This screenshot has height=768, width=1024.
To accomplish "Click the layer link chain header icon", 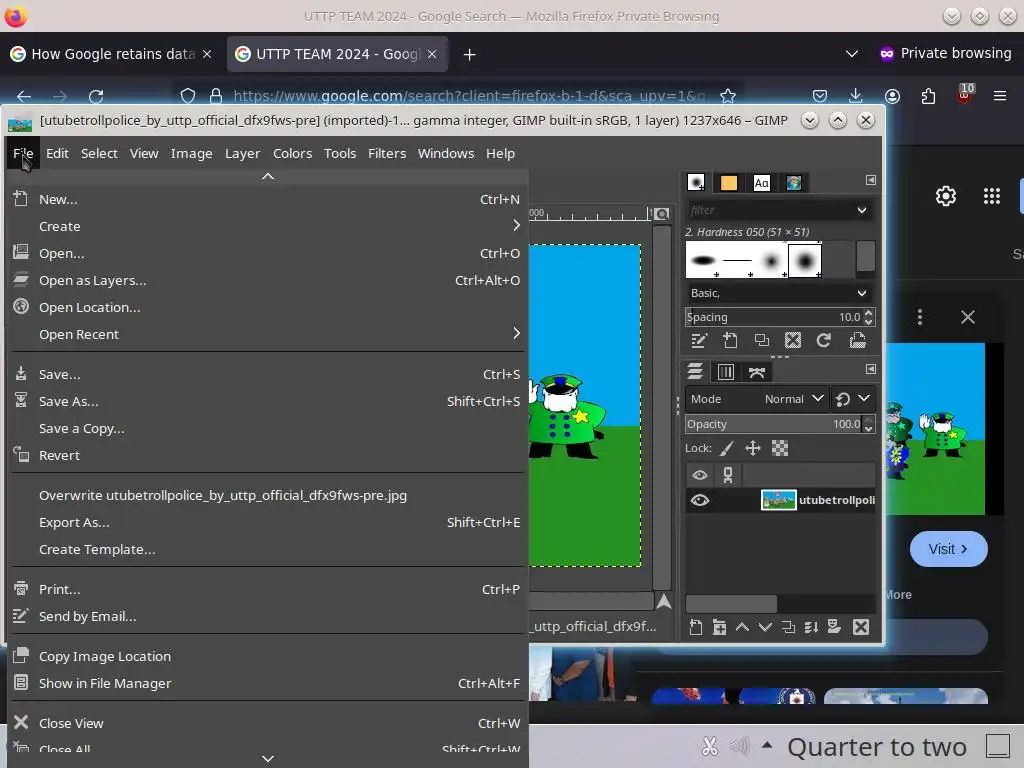I will [728, 475].
